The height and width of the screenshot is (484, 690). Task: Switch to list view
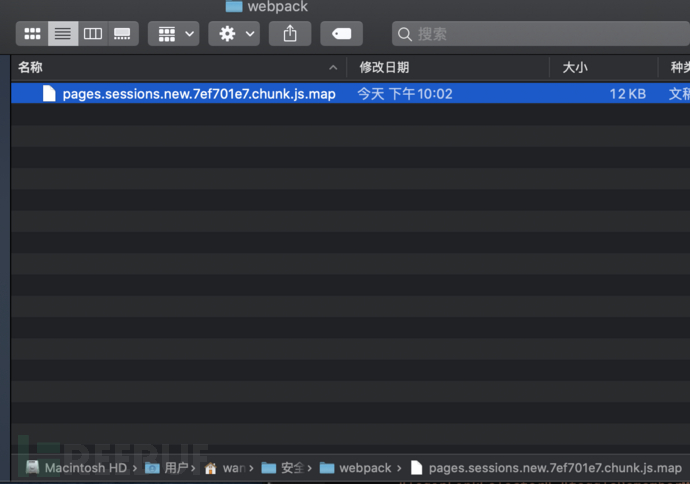pyautogui.click(x=62, y=34)
